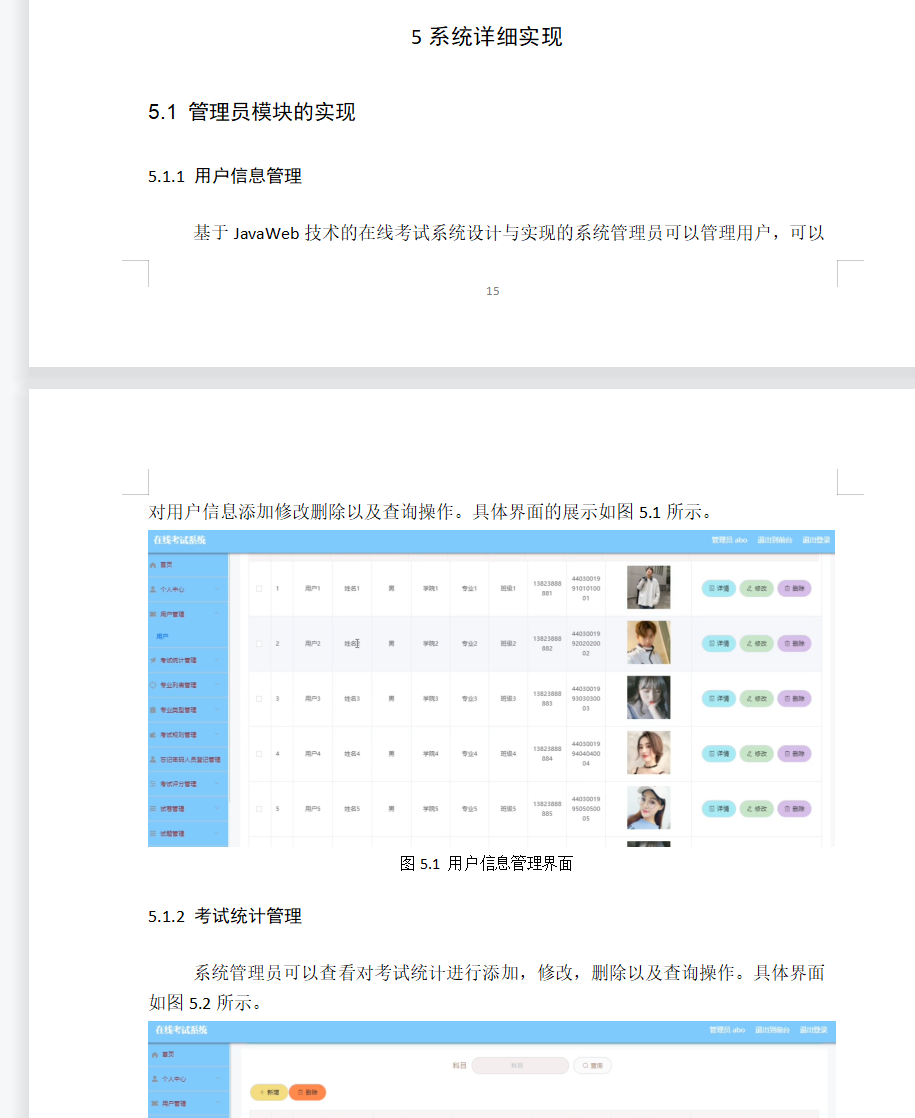
Task: Click the 考试统计管理 sidebar icon
Action: coord(153,661)
